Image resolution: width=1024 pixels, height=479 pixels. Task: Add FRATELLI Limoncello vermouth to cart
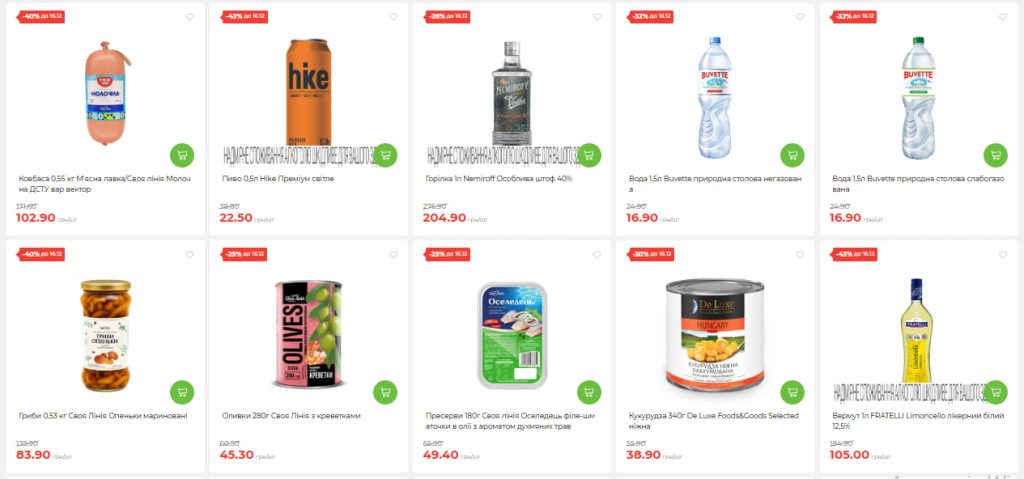pyautogui.click(x=995, y=392)
